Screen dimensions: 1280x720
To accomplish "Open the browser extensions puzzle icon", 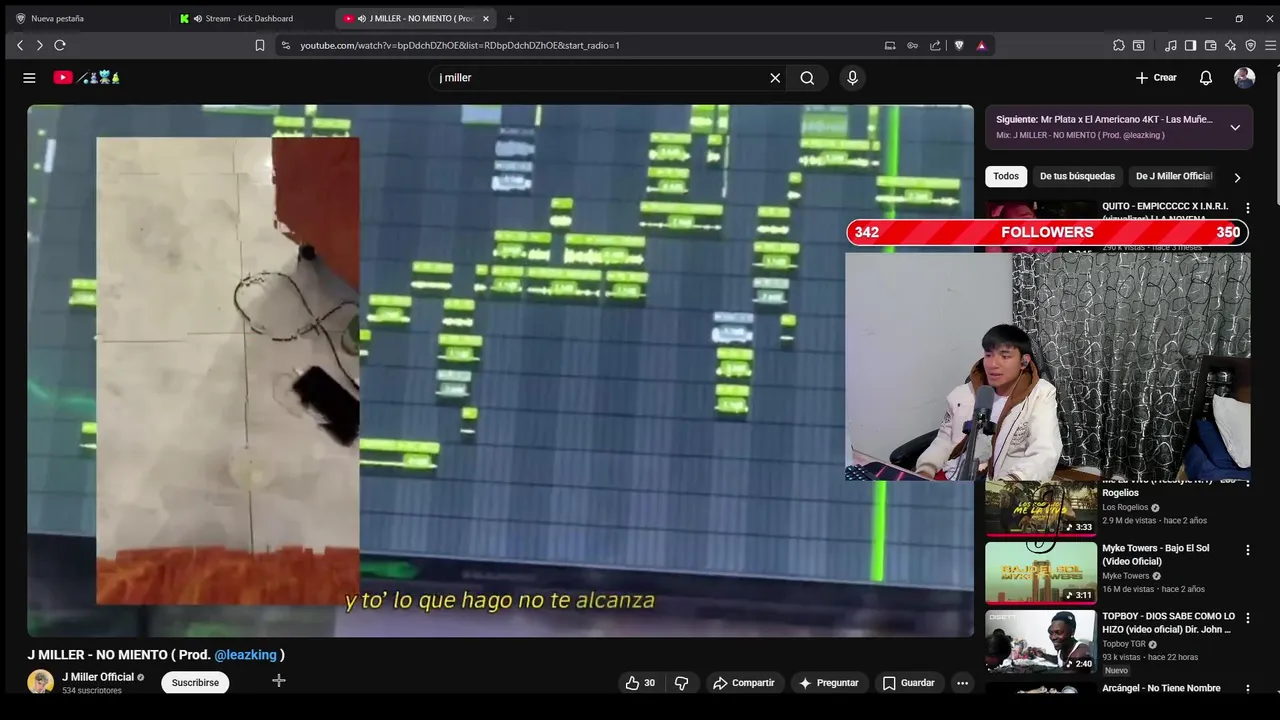I will (x=1119, y=45).
